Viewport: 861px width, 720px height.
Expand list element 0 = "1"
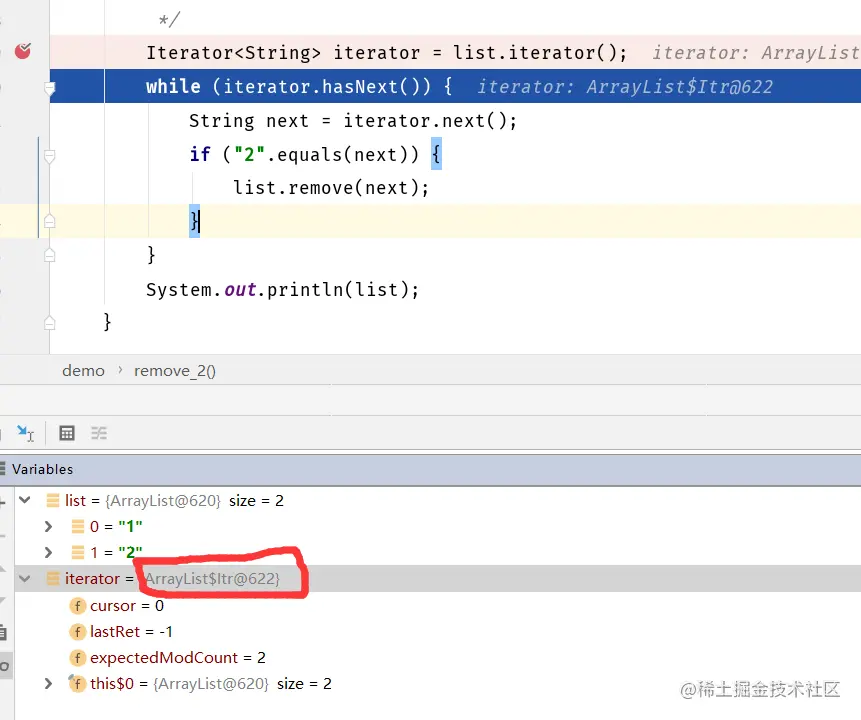[48, 526]
